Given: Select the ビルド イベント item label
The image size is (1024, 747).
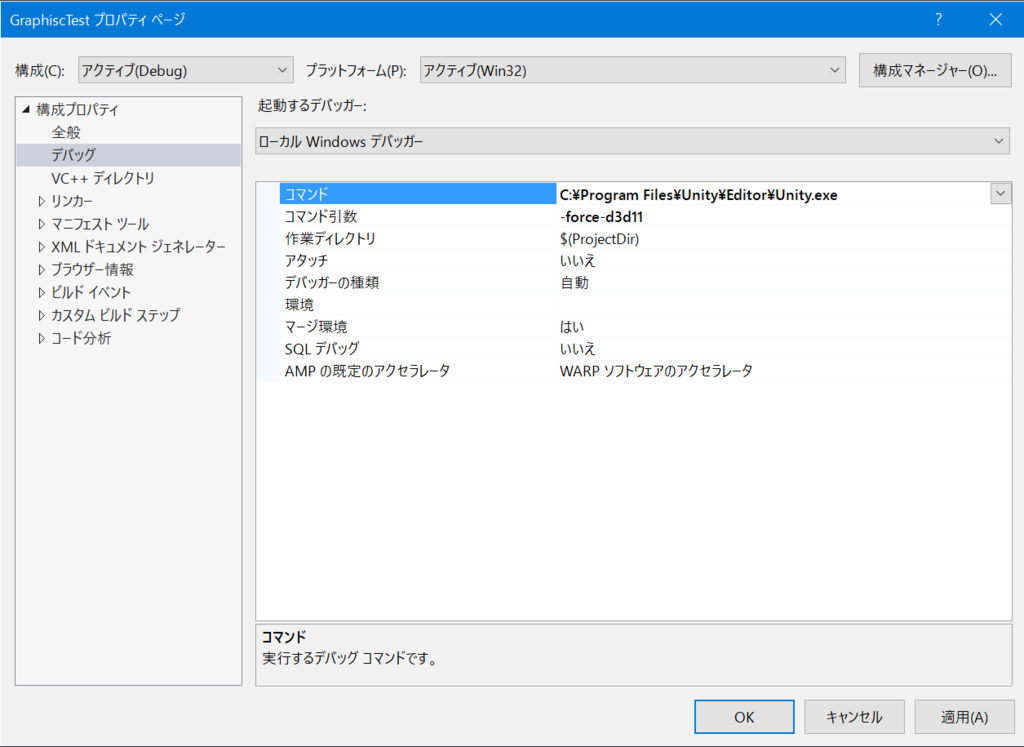Looking at the screenshot, I should click(91, 293).
